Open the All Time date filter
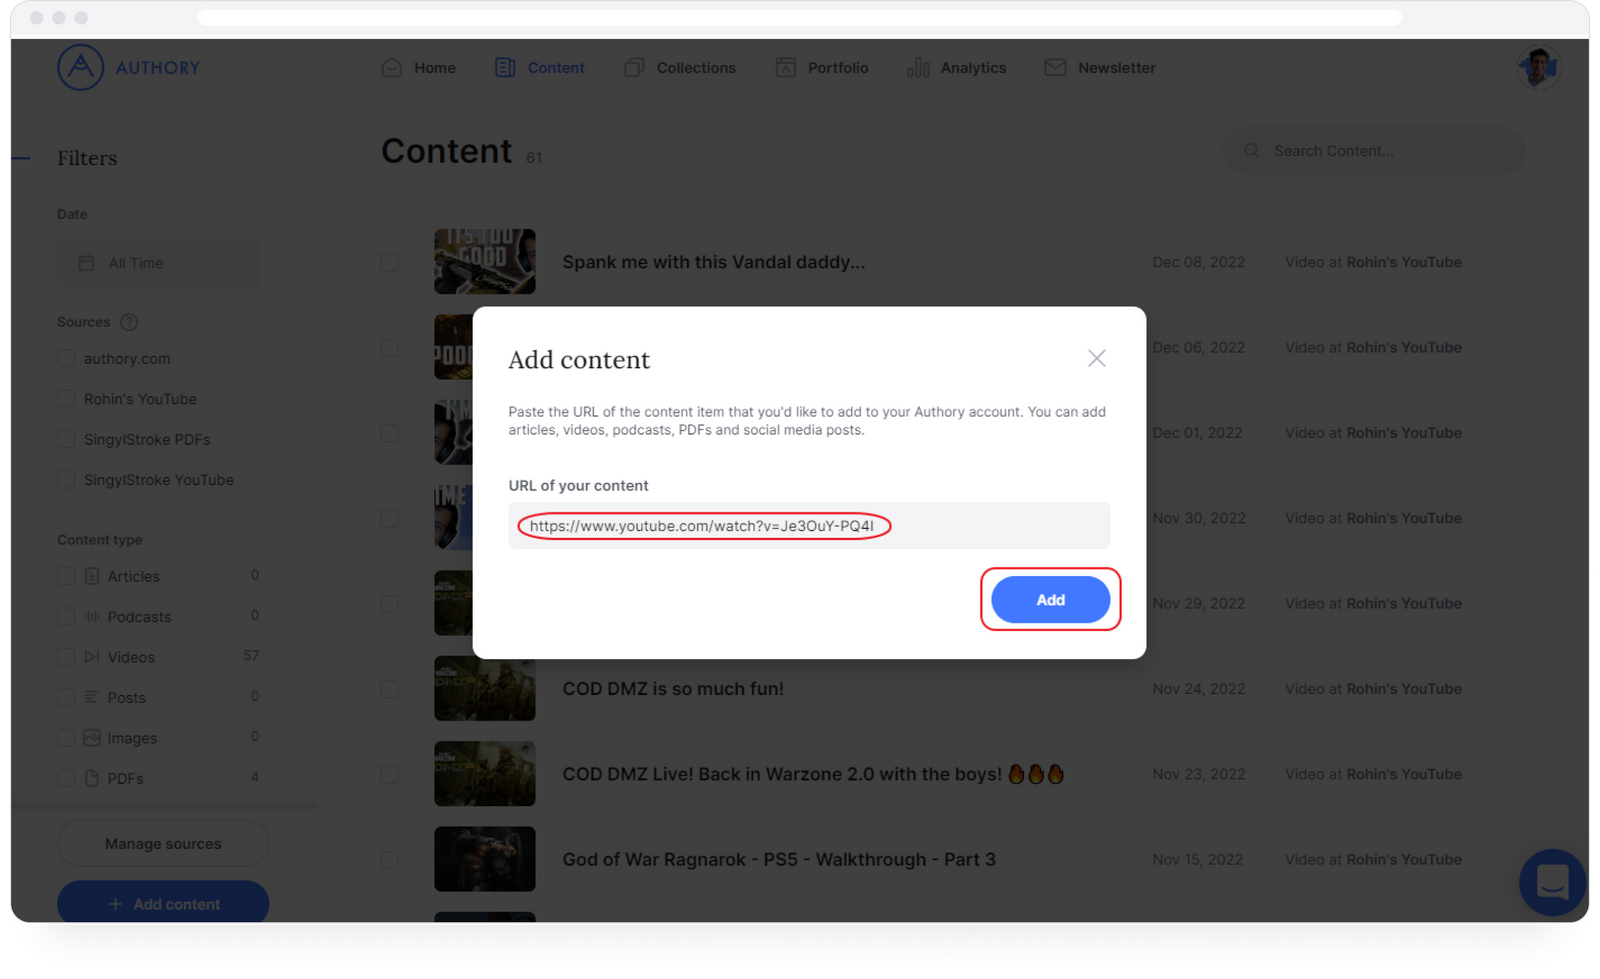The height and width of the screenshot is (979, 1600). (158, 262)
